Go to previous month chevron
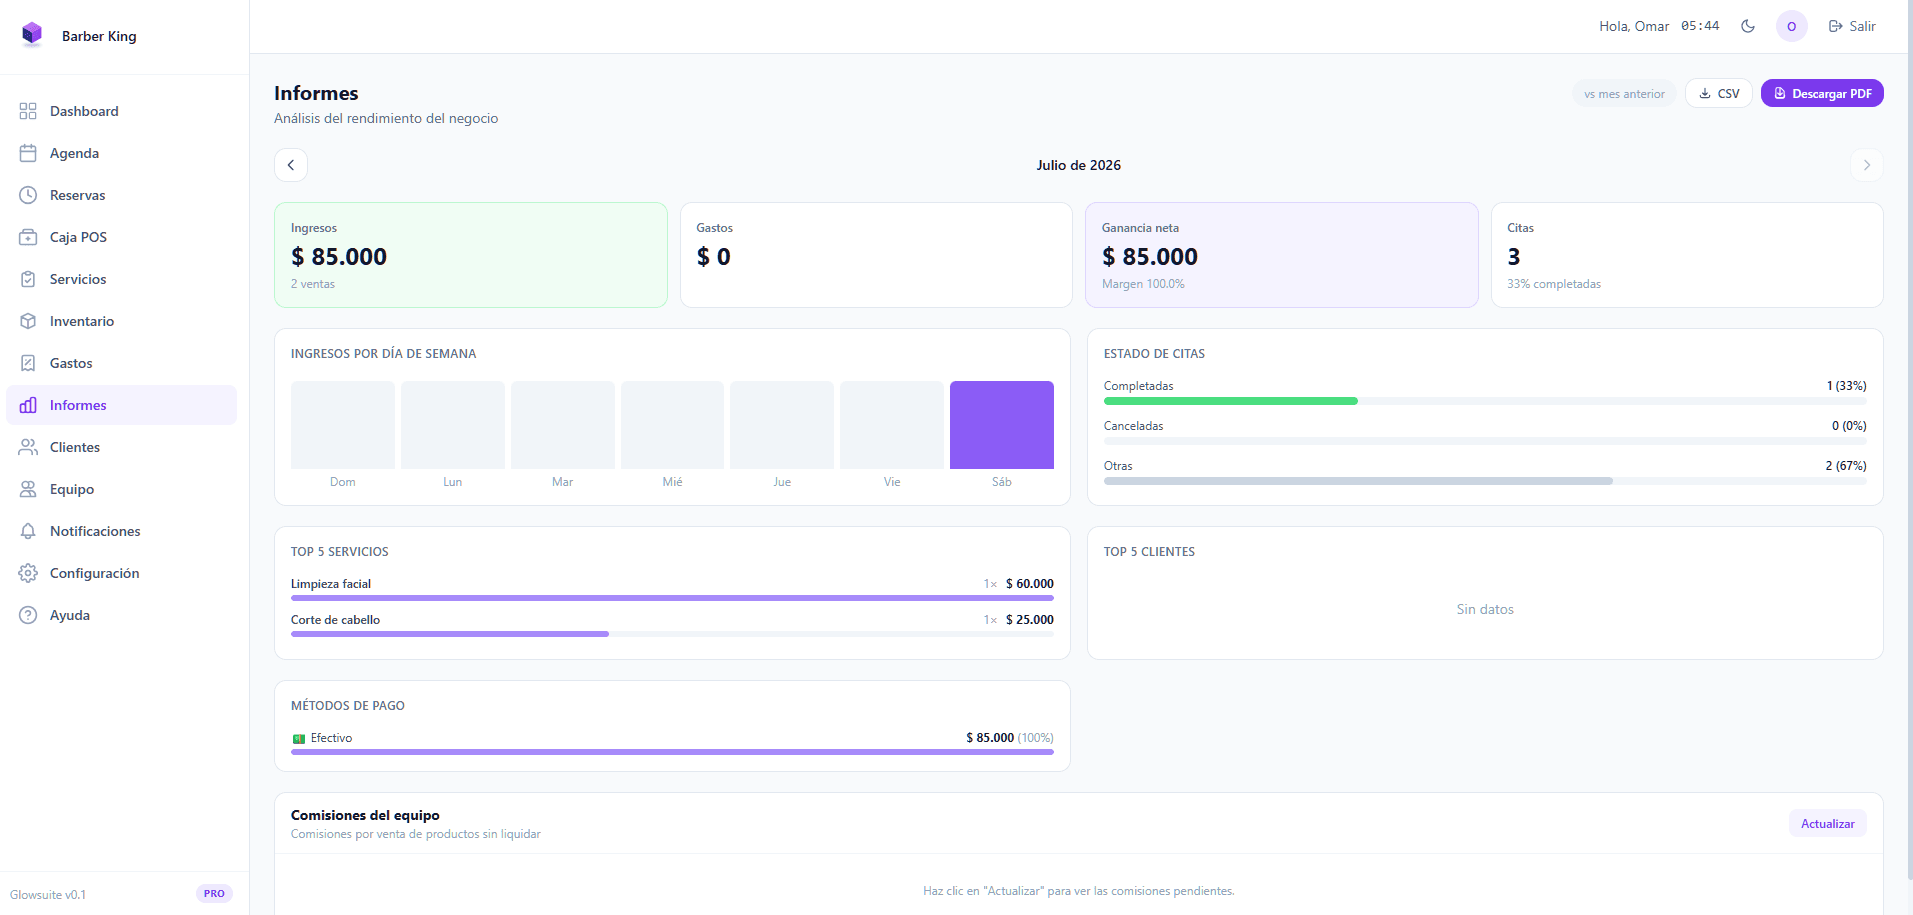The height and width of the screenshot is (915, 1913). pos(291,165)
